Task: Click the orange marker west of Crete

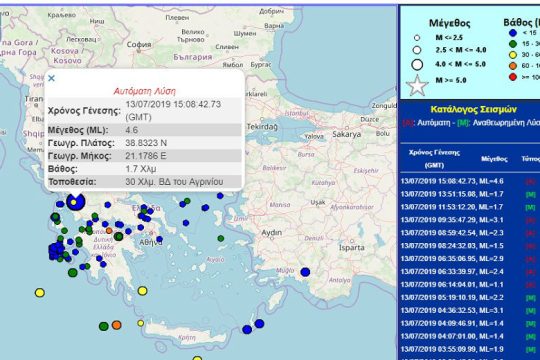Action: [x=116, y=325]
